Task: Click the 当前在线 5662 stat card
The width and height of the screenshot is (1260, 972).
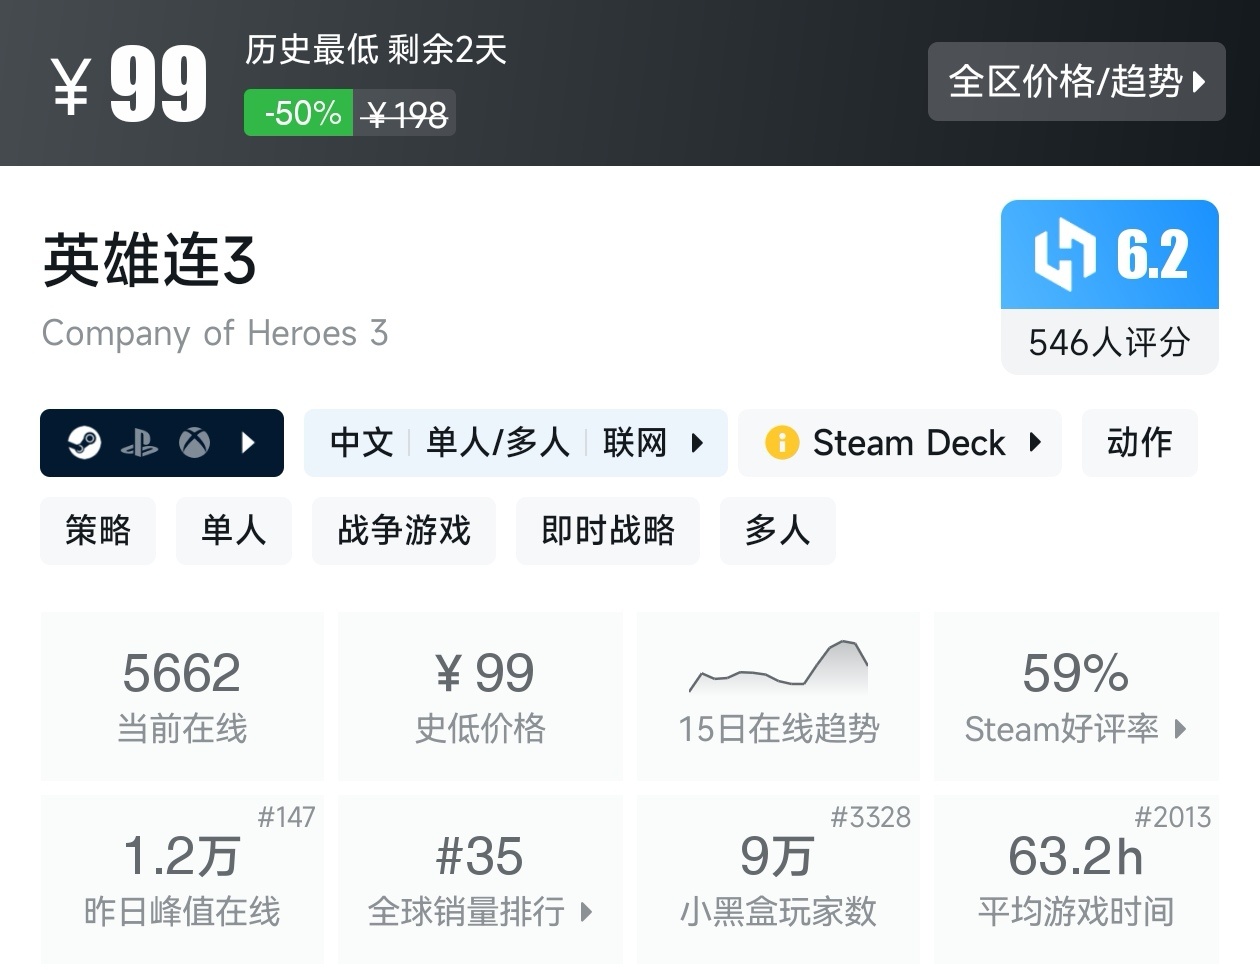Action: [182, 696]
